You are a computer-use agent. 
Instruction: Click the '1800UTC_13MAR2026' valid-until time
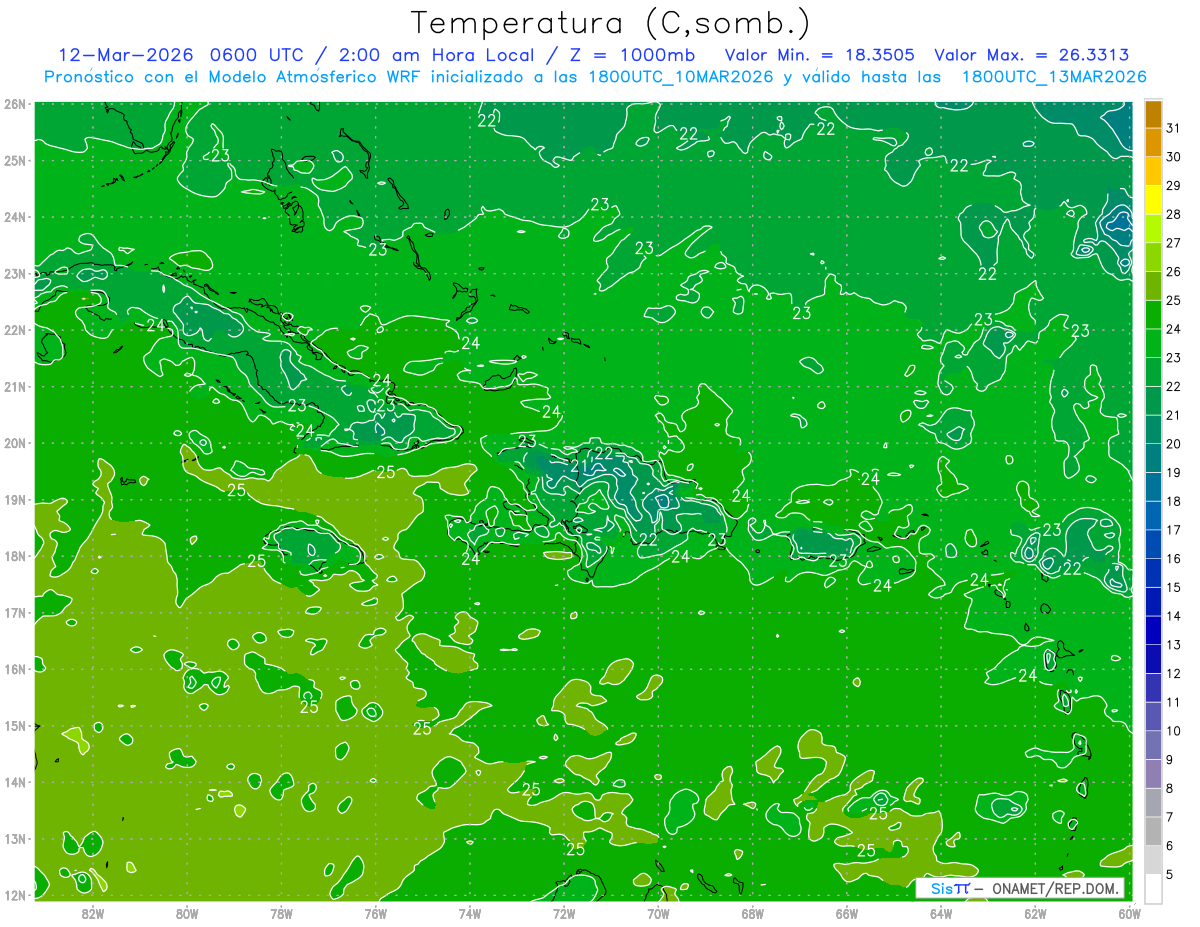tap(1054, 77)
